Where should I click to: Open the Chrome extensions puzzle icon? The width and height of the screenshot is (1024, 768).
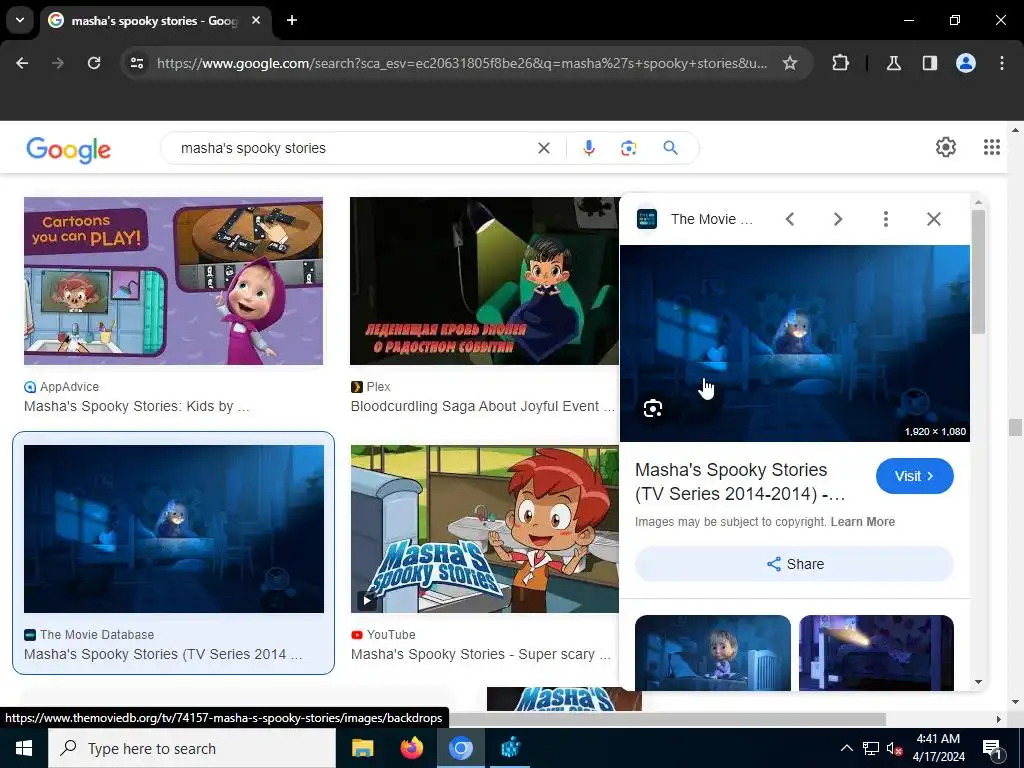pos(840,63)
